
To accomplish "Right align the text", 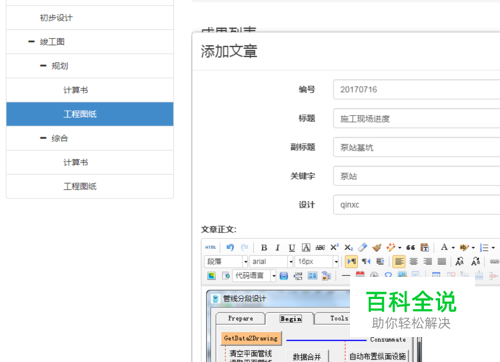I will [x=428, y=262].
